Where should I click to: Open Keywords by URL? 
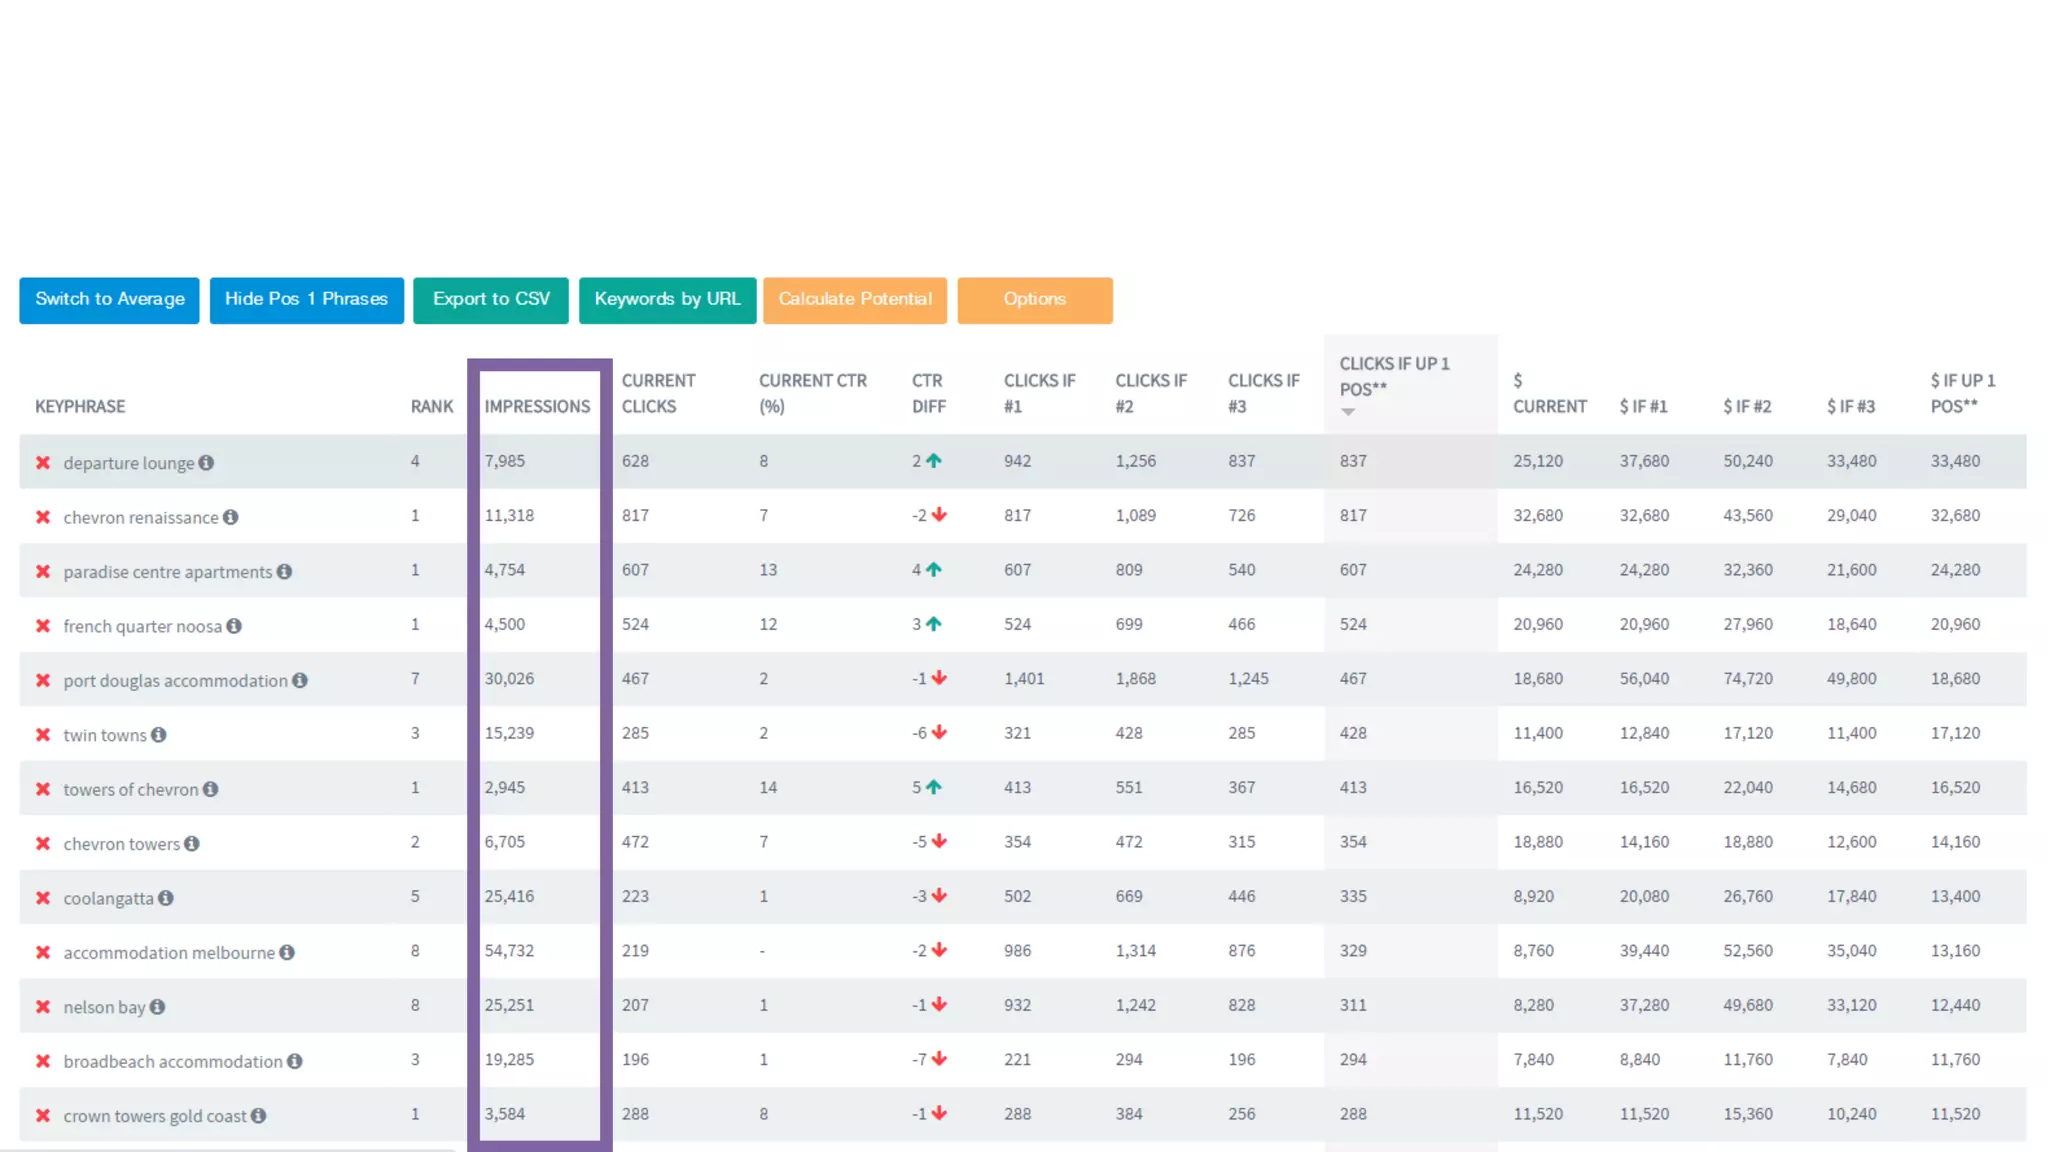667,300
